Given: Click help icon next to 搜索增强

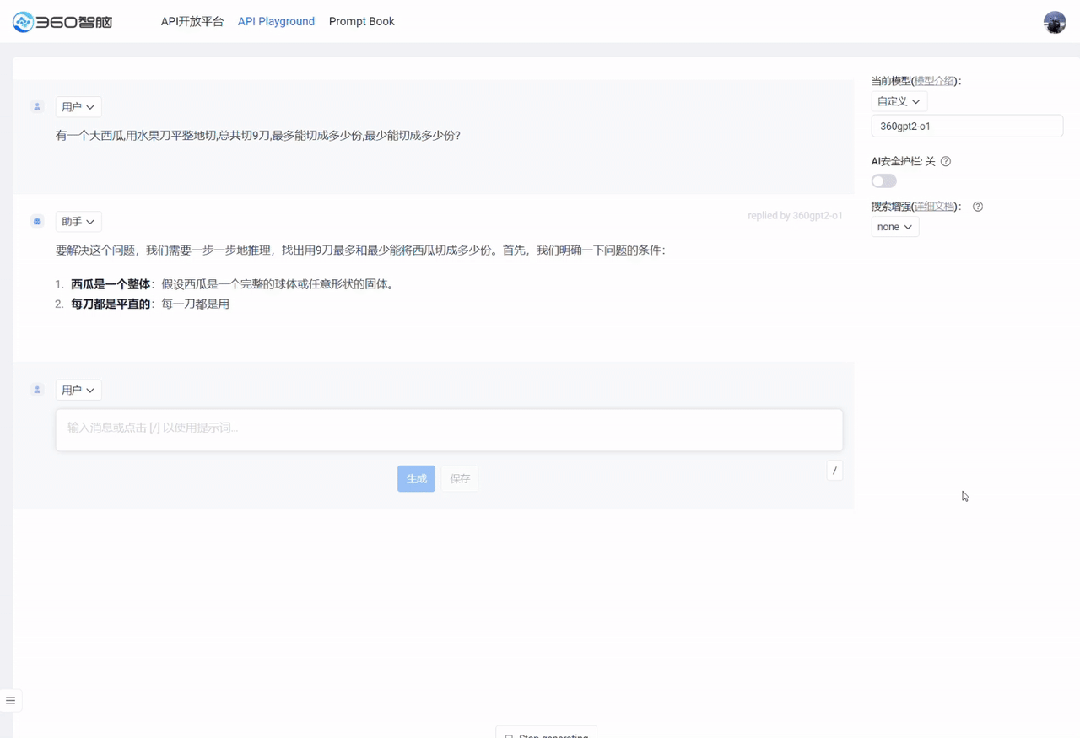Looking at the screenshot, I should 977,207.
